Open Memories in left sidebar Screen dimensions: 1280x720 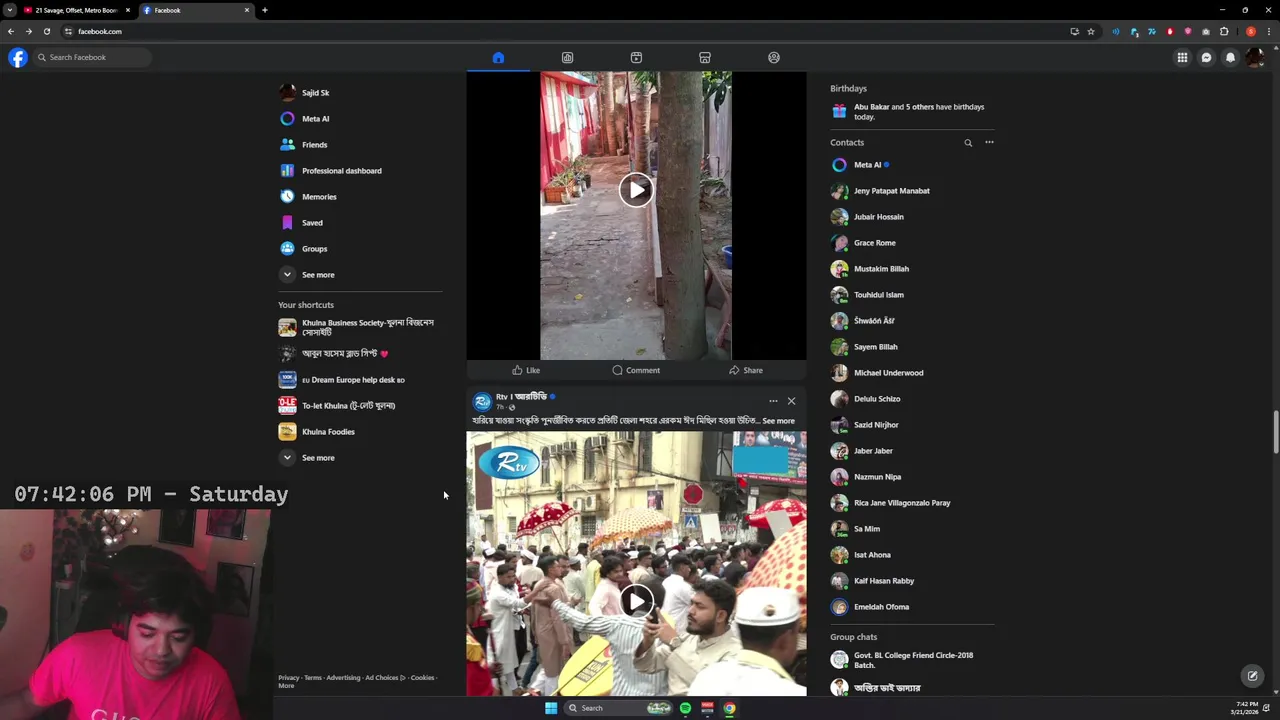359,196
